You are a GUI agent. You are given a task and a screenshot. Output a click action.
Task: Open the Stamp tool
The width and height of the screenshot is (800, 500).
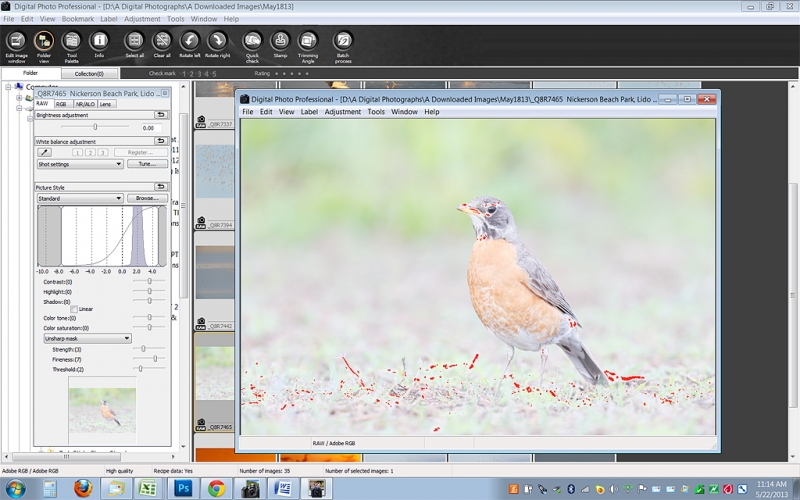coord(280,45)
